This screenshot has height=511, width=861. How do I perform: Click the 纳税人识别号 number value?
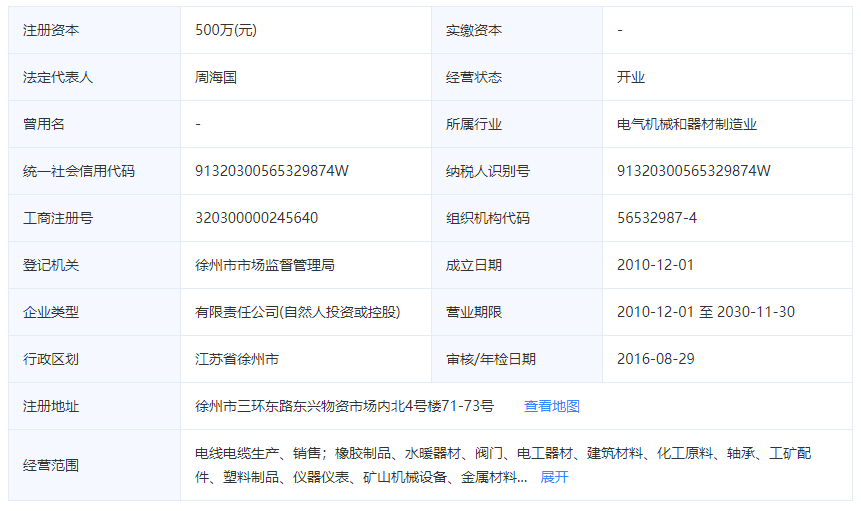[694, 171]
